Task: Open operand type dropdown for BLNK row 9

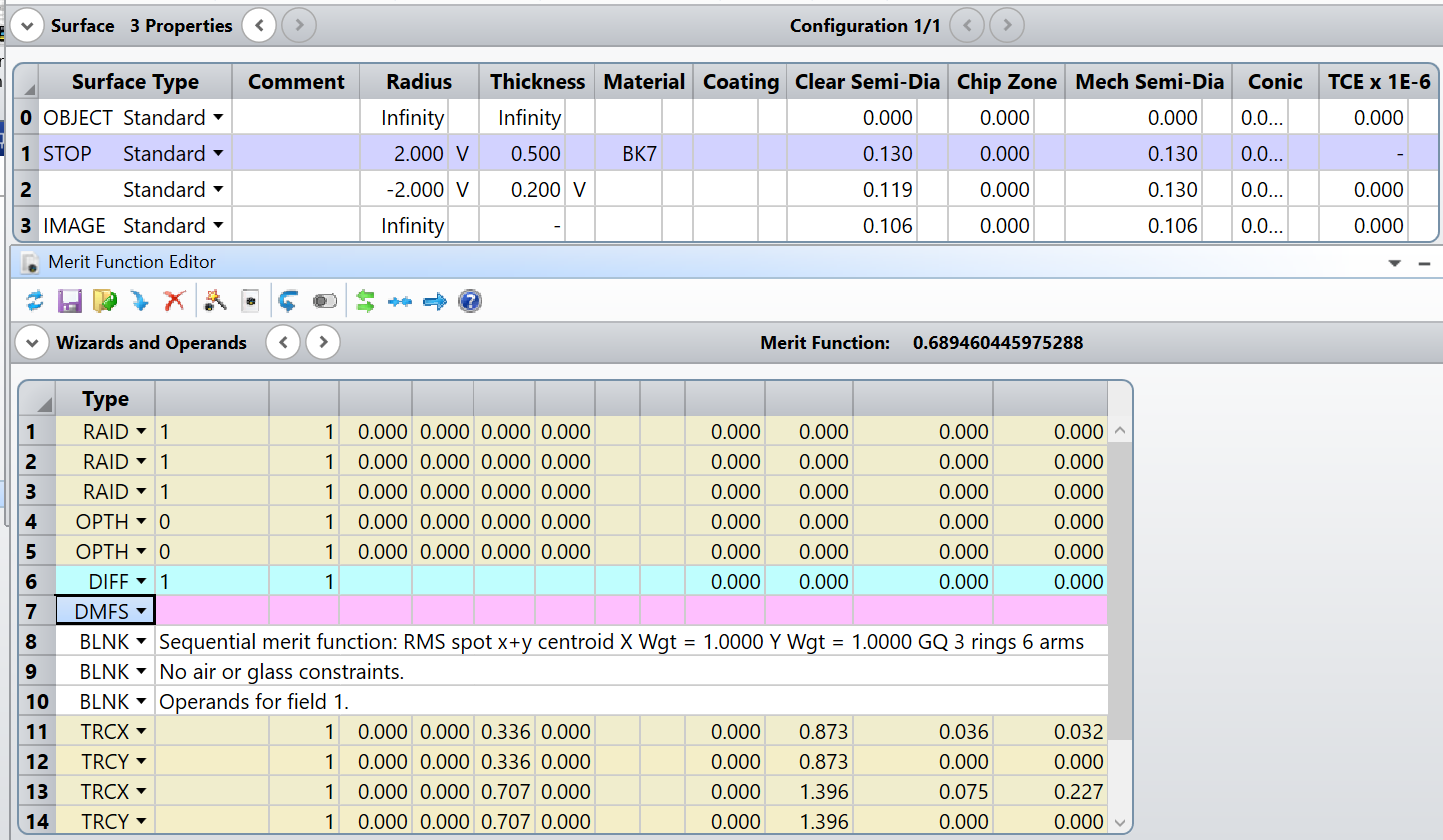Action: tap(141, 672)
